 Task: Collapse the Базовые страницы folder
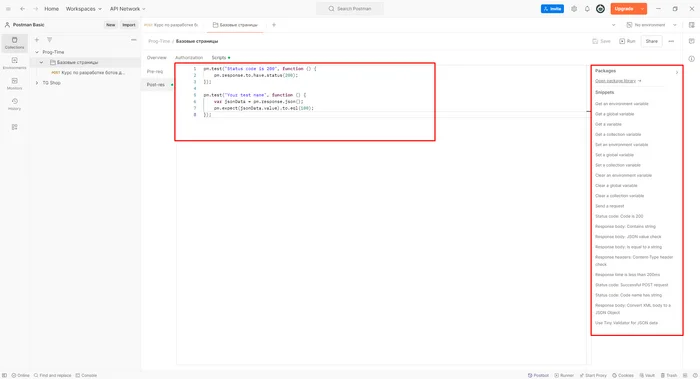coord(41,62)
